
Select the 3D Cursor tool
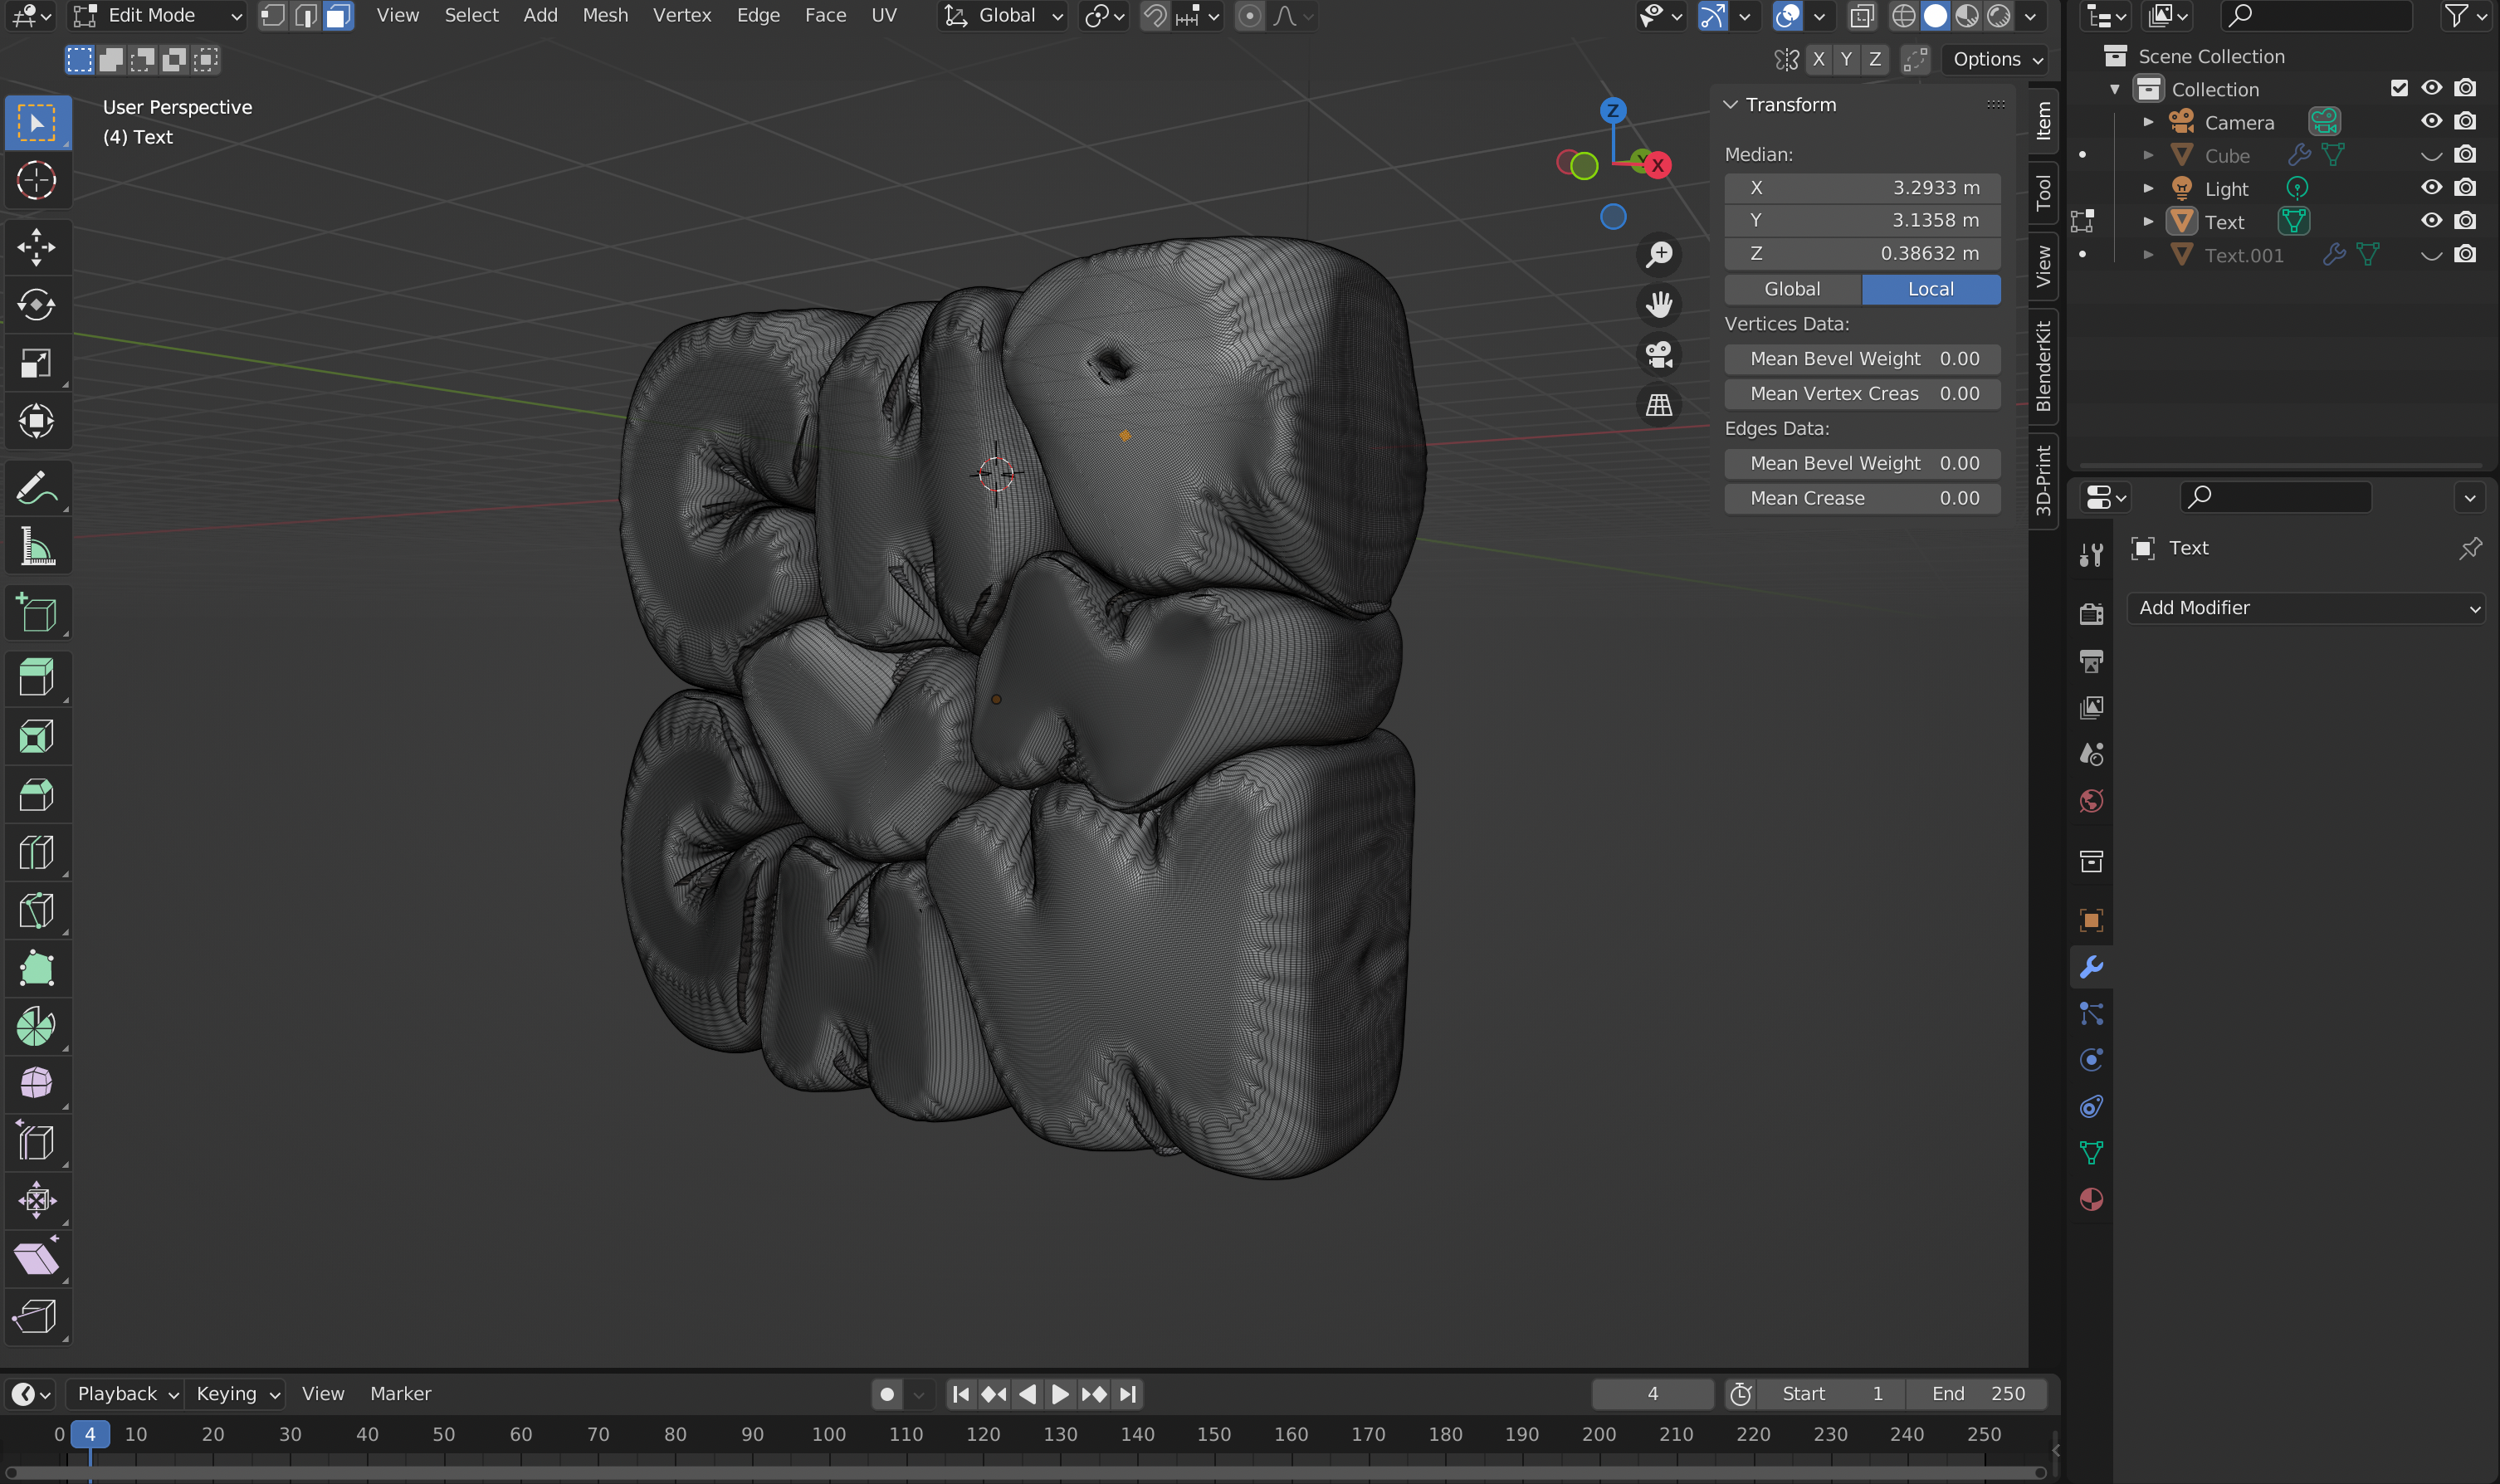click(37, 181)
